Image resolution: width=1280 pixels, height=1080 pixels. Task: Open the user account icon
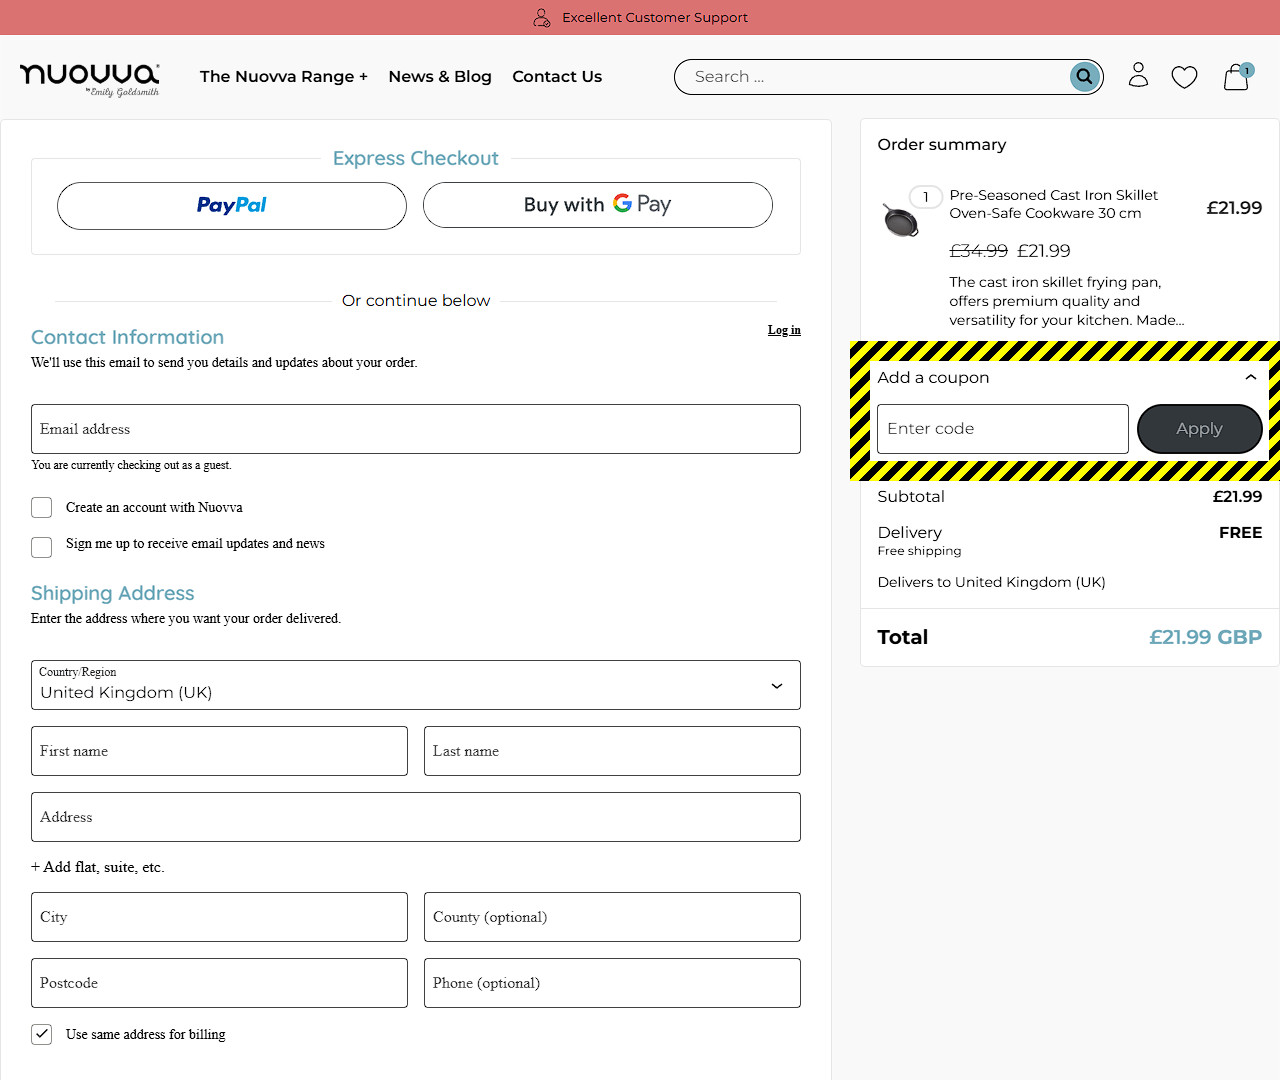coord(1138,76)
